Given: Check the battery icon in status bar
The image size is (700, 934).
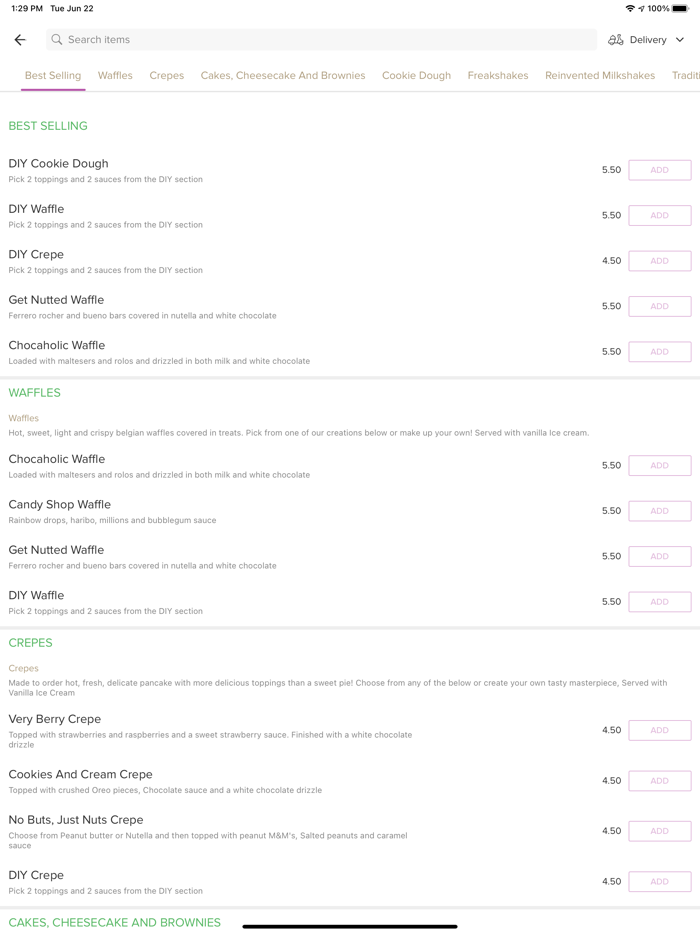Looking at the screenshot, I should pos(681,8).
